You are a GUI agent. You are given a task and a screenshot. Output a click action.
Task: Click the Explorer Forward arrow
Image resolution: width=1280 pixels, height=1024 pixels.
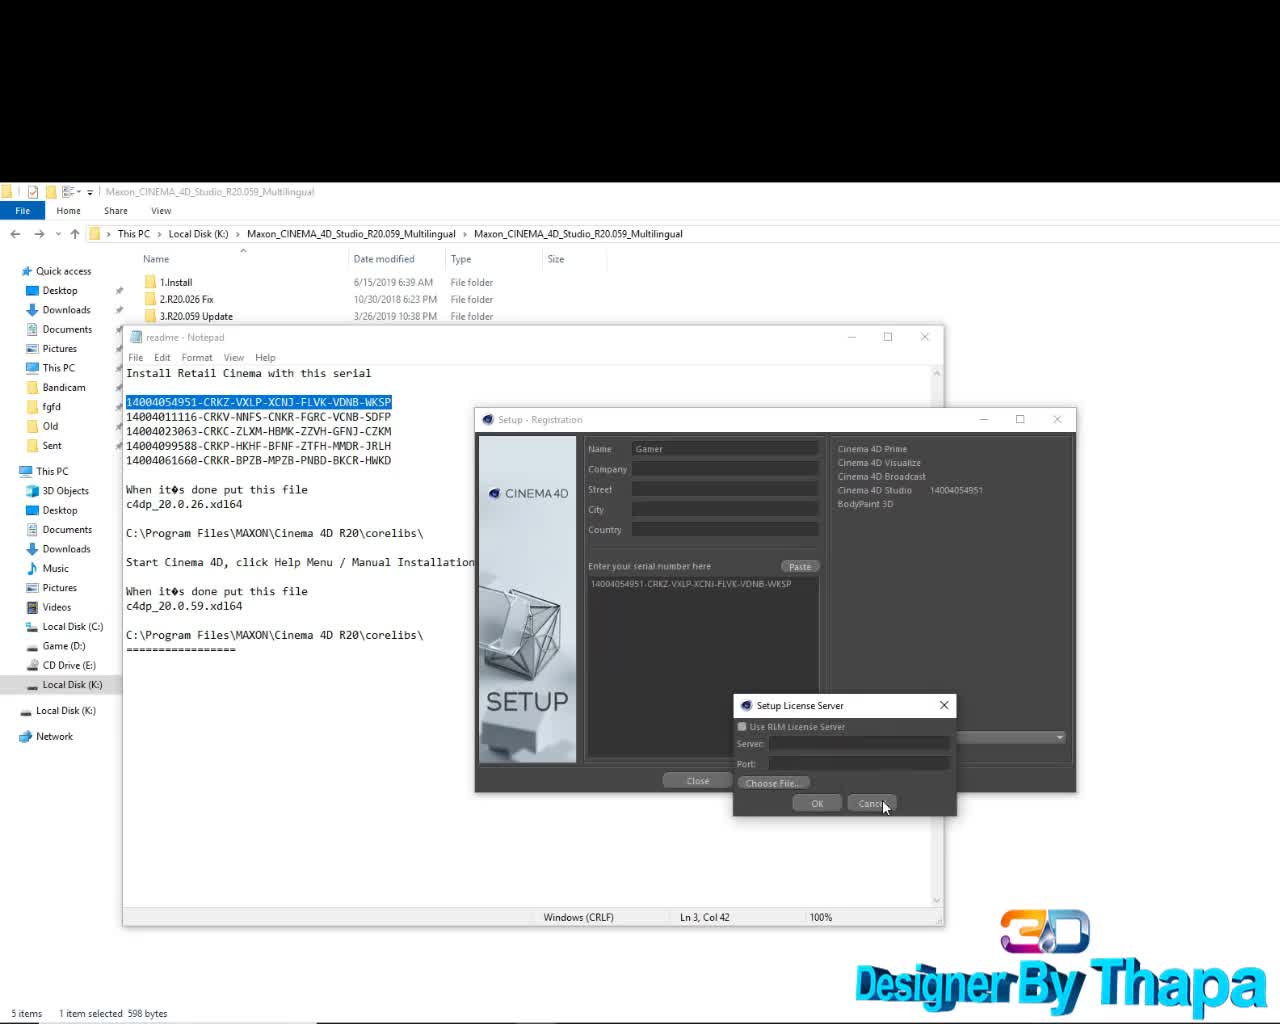click(39, 234)
